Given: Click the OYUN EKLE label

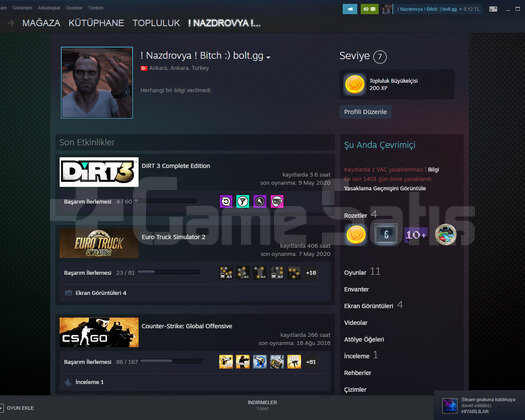Looking at the screenshot, I should coord(20,408).
